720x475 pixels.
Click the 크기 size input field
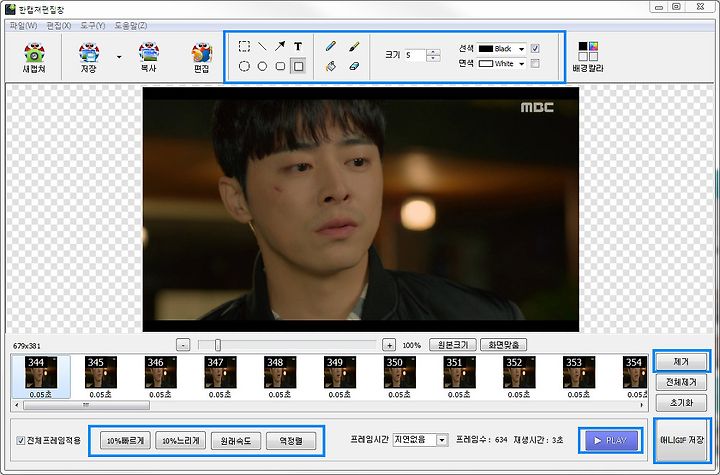(415, 55)
